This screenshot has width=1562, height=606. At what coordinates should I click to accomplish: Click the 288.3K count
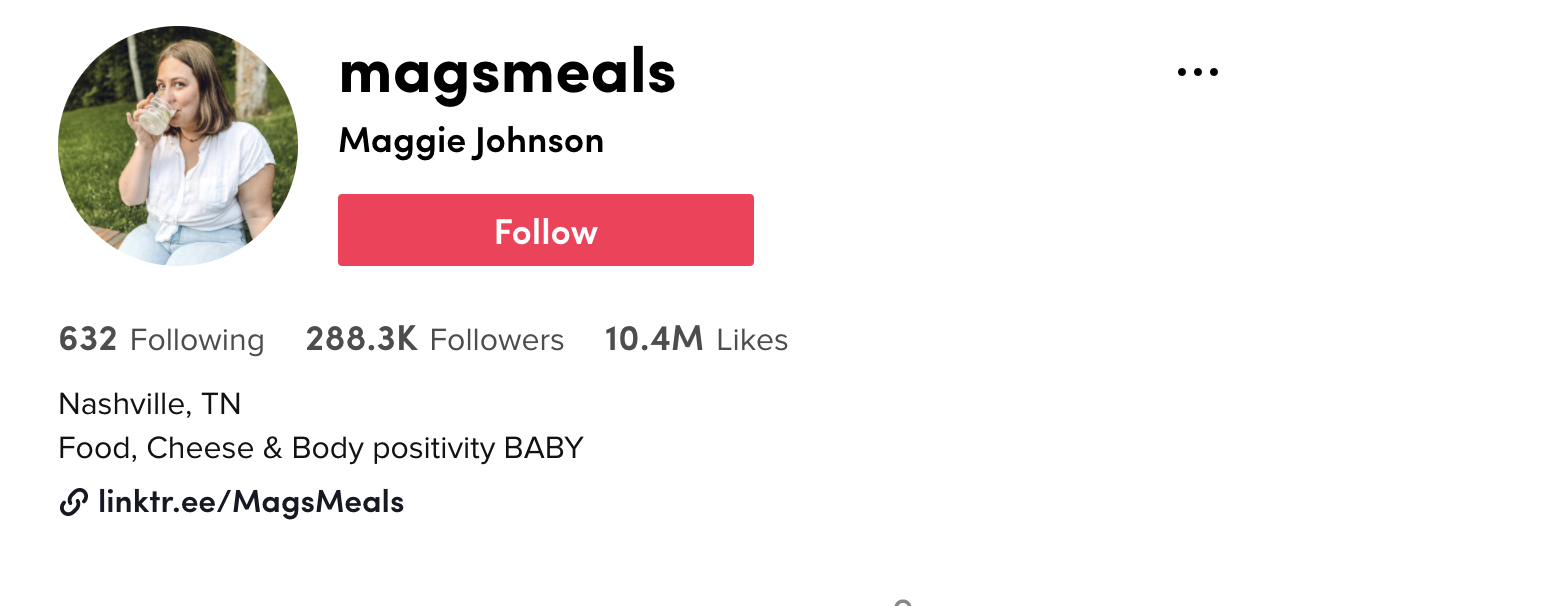[362, 340]
